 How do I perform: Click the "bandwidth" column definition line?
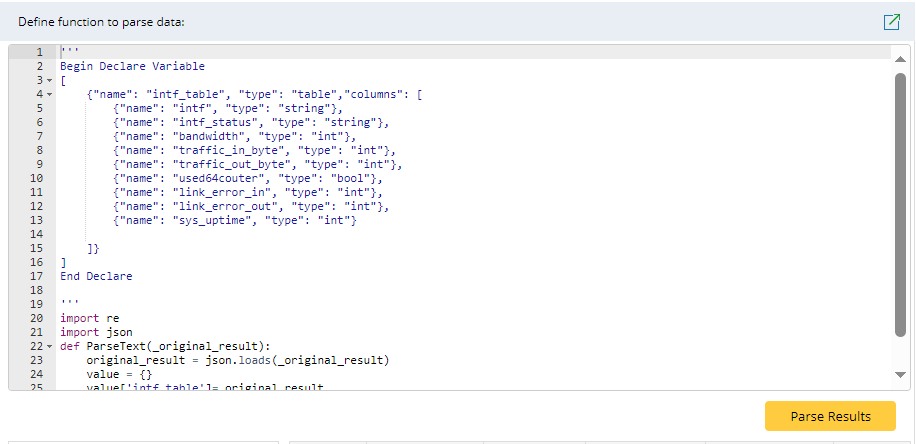[x=234, y=136]
